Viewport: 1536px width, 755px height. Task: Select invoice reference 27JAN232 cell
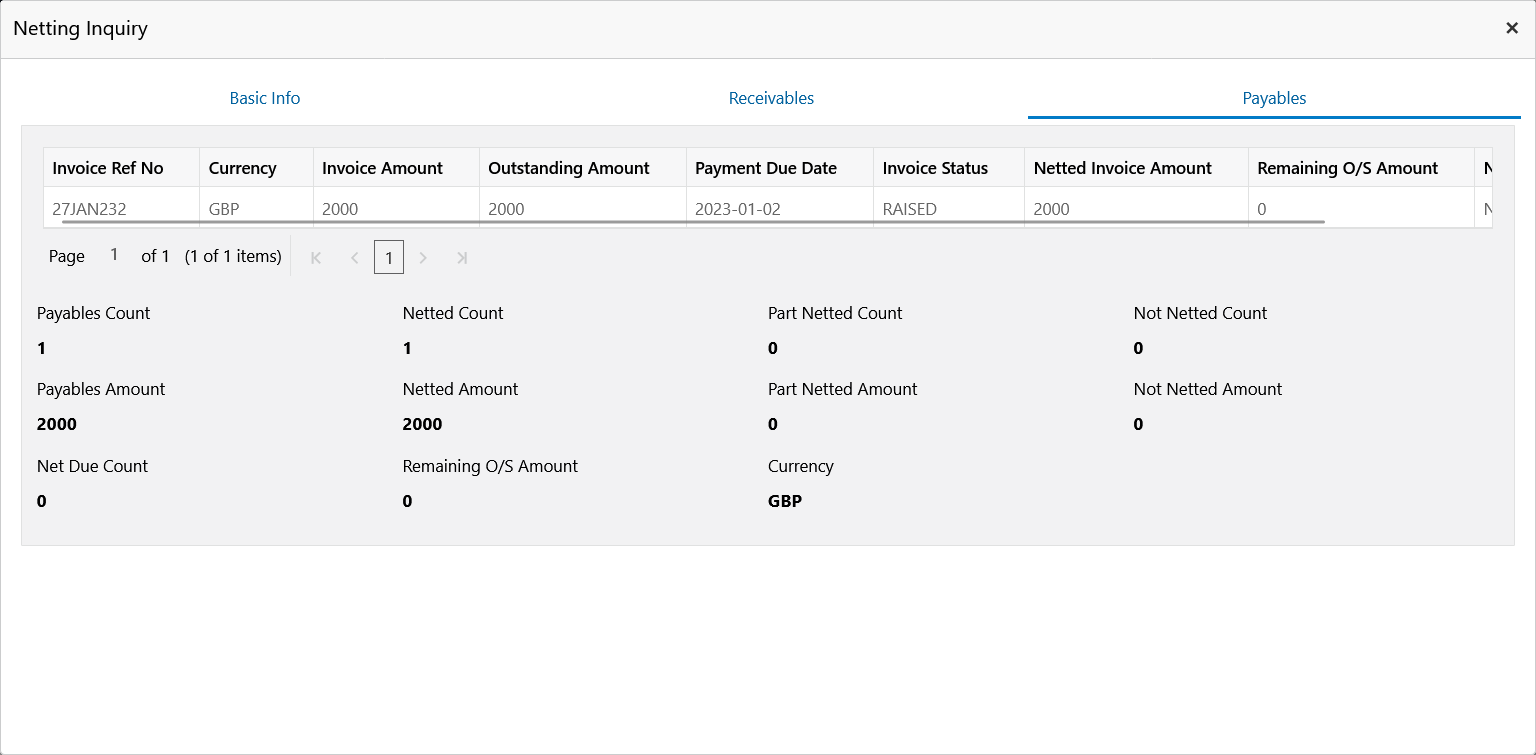[122, 208]
